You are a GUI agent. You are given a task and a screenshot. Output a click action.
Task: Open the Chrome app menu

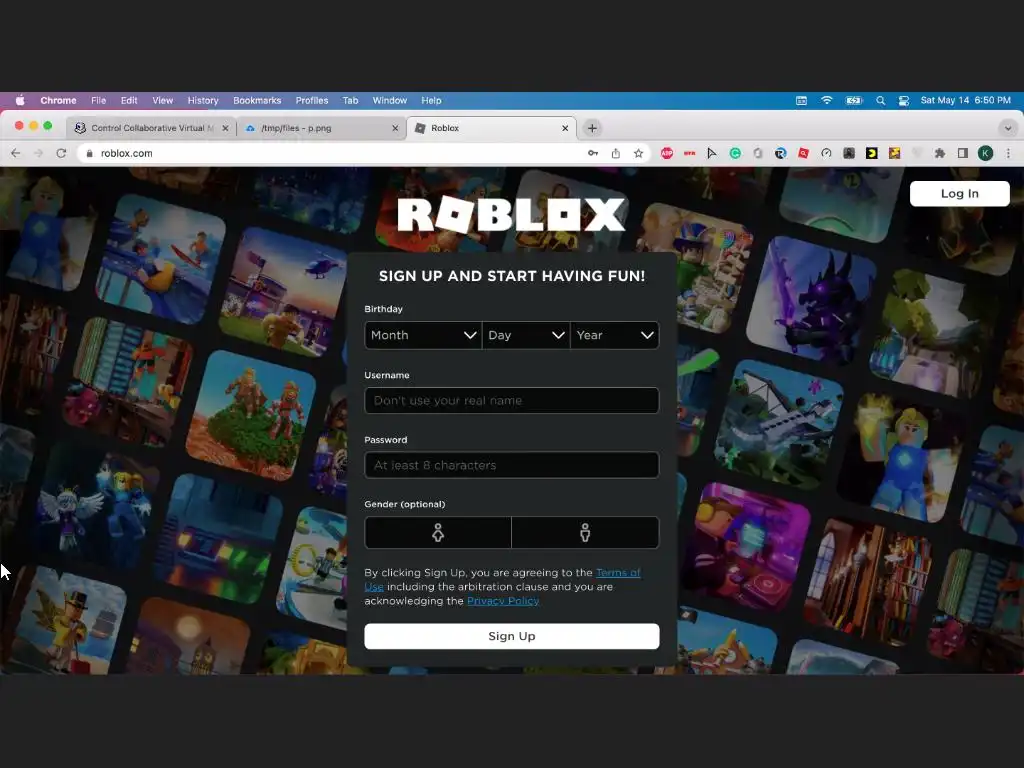(58, 100)
